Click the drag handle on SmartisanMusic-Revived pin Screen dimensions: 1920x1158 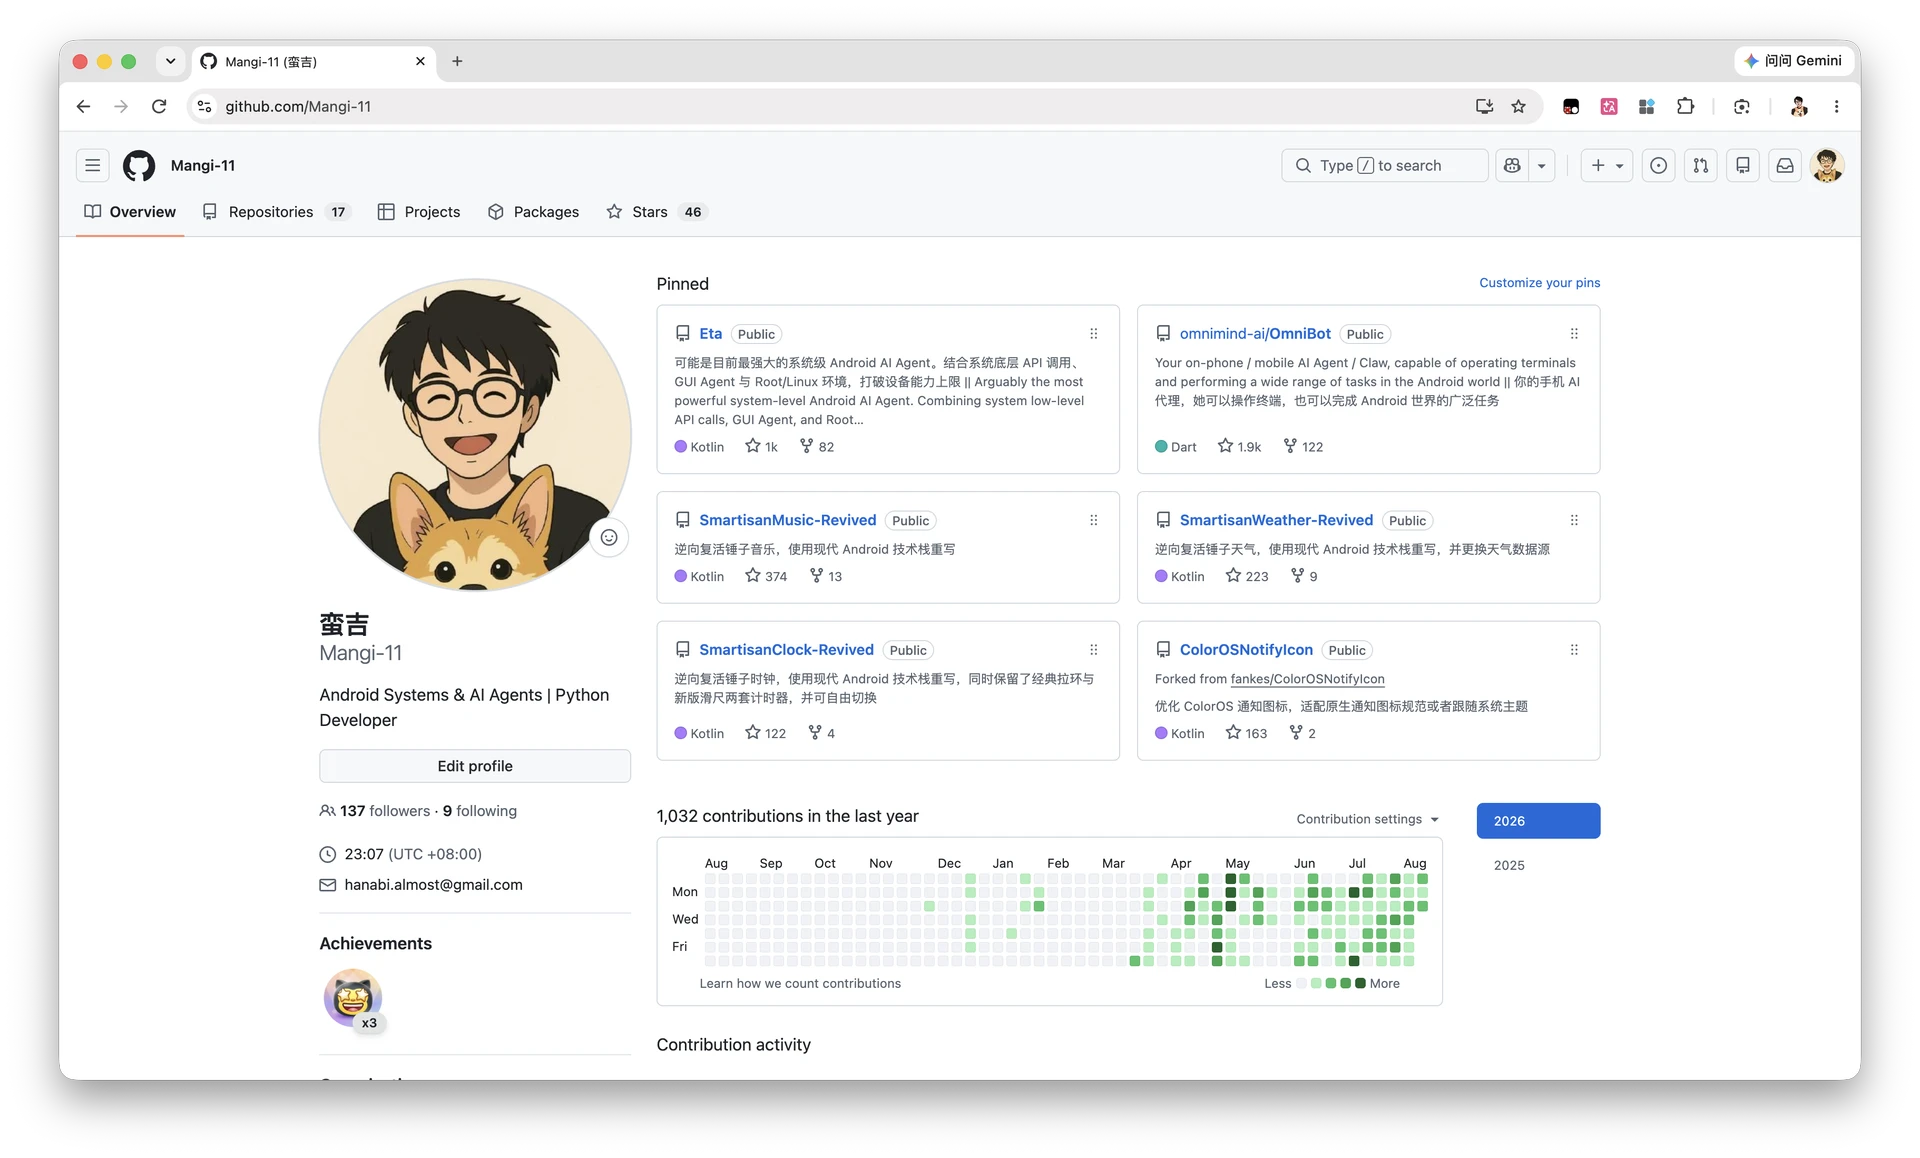[x=1094, y=520]
